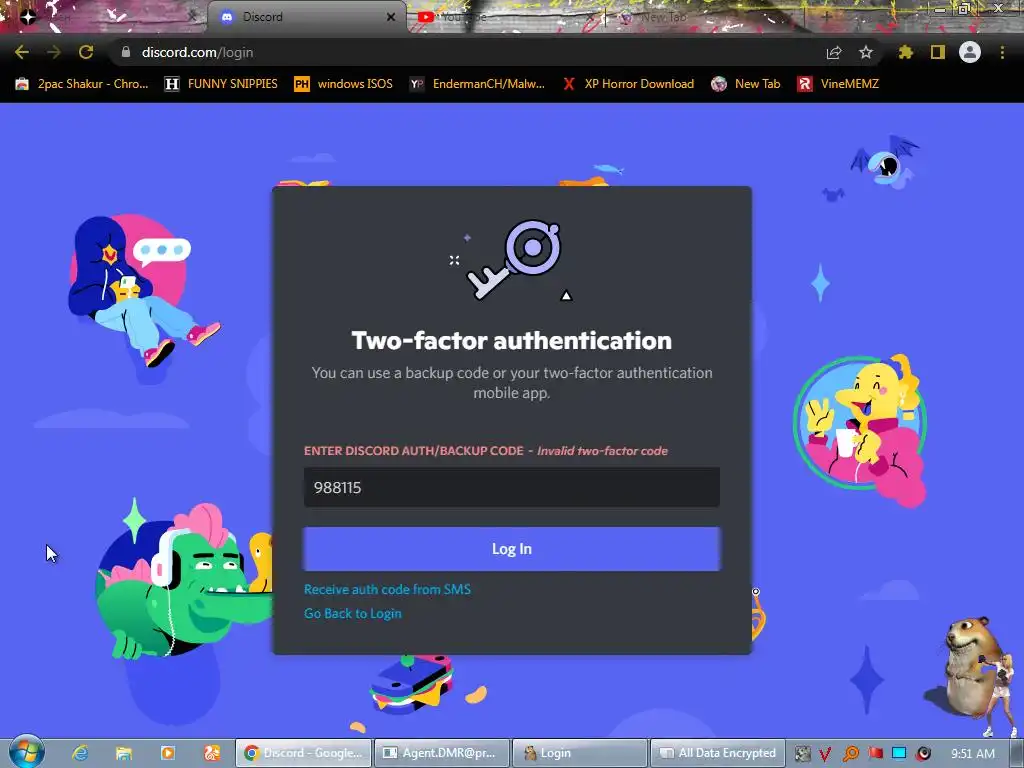
Task: Click the round red-black tray icon
Action: pyautogui.click(x=923, y=754)
